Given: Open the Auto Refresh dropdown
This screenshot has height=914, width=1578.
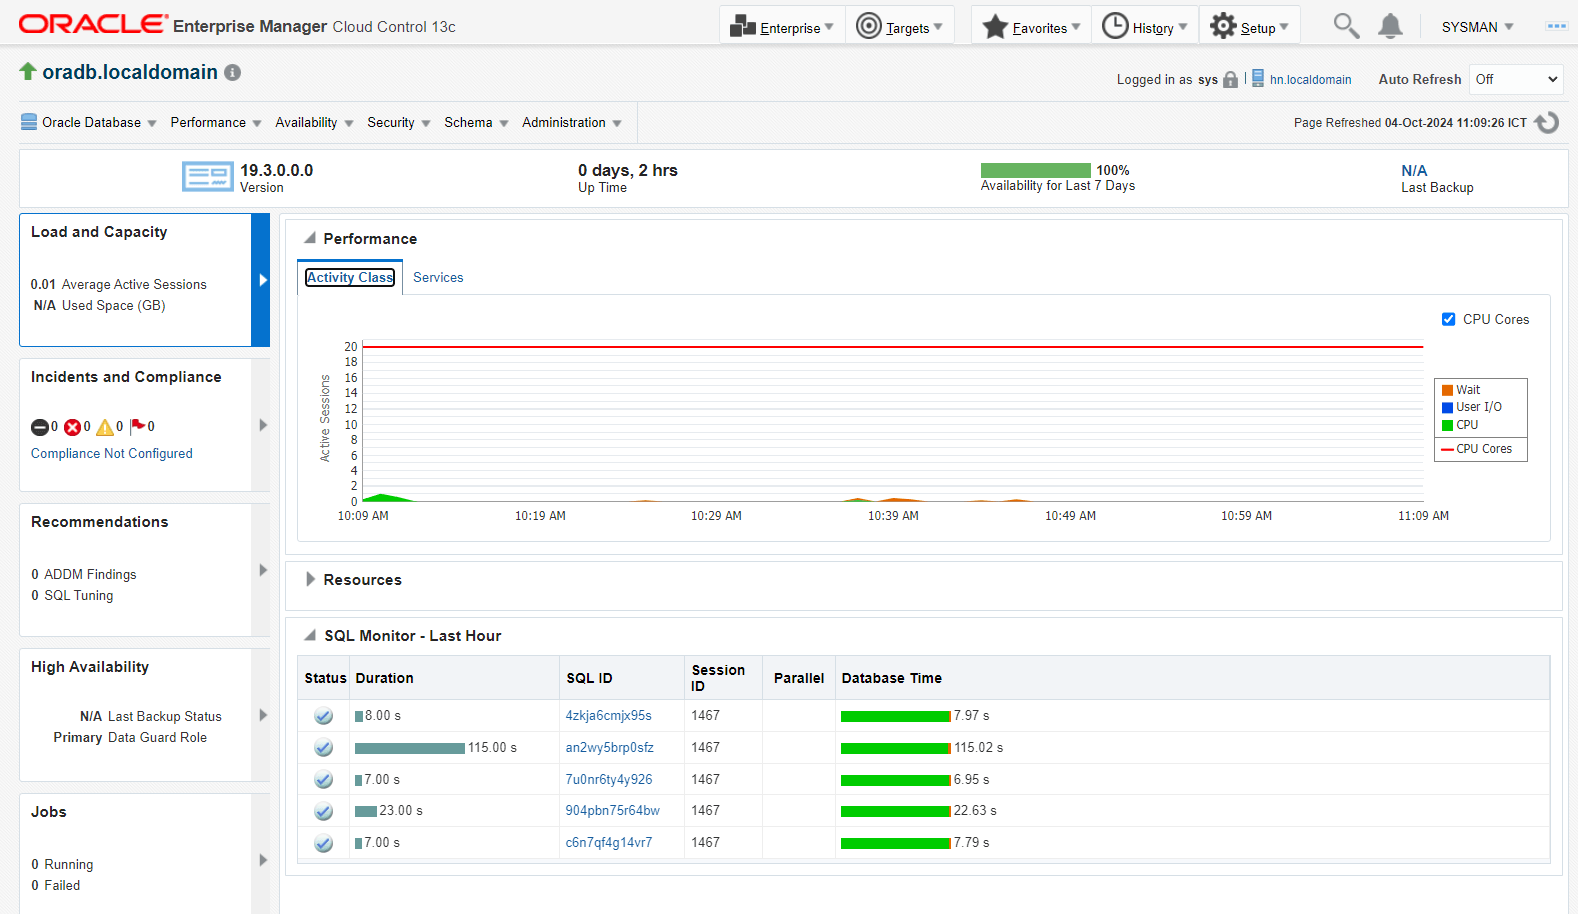Looking at the screenshot, I should pyautogui.click(x=1516, y=79).
